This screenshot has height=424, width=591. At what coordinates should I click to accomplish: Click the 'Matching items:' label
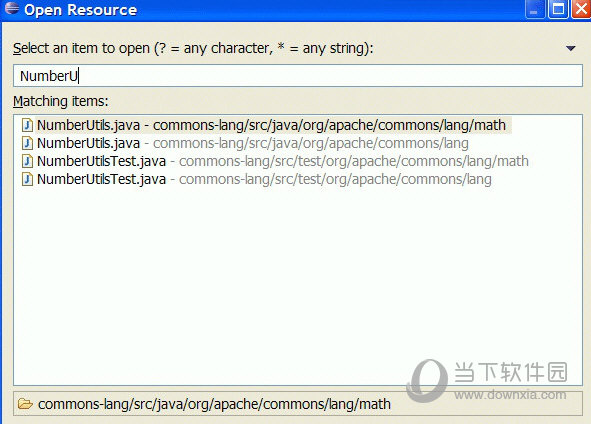pos(61,101)
